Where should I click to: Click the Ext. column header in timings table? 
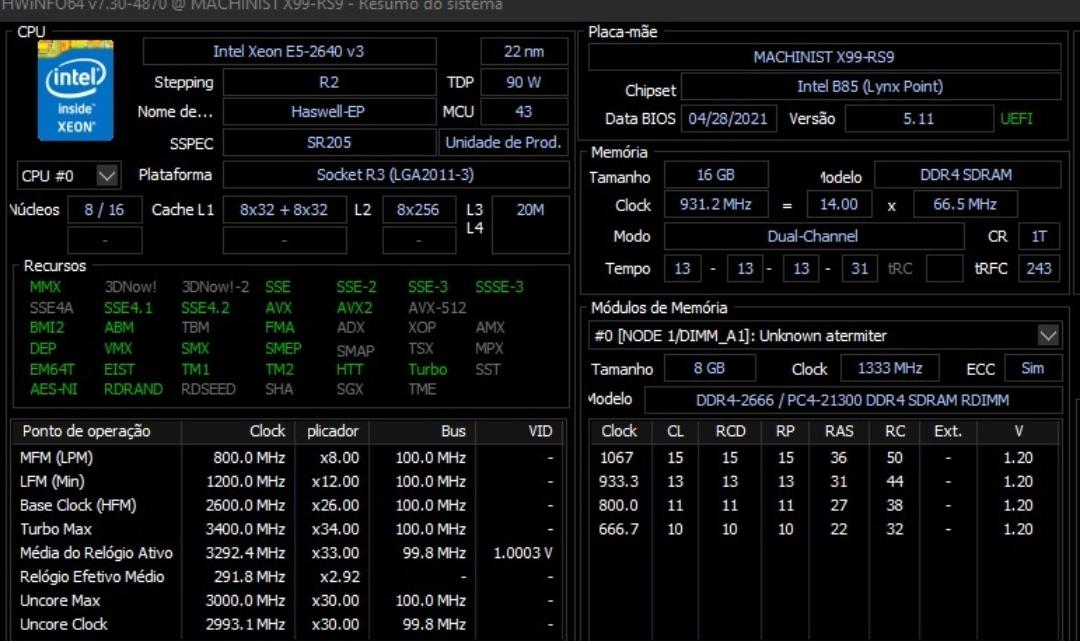coord(948,432)
